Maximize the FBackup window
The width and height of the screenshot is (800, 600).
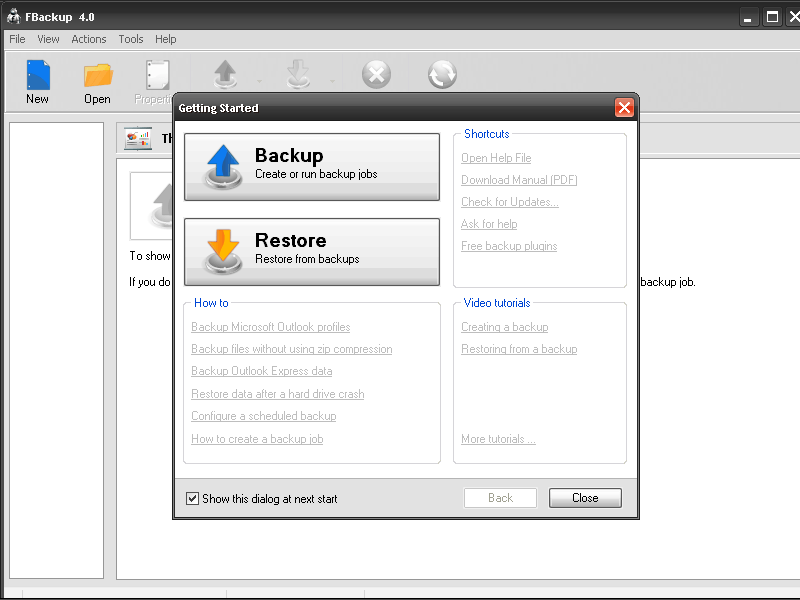pos(772,17)
